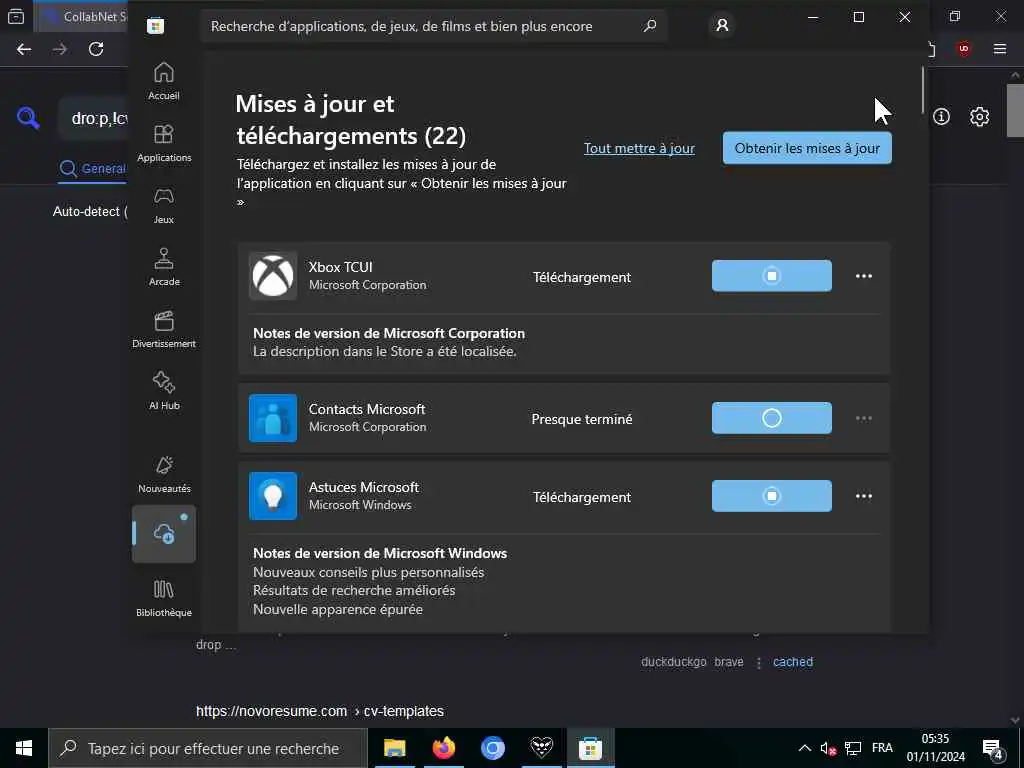
Task: Select the downloads cloud icon in sidebar
Action: 164,534
